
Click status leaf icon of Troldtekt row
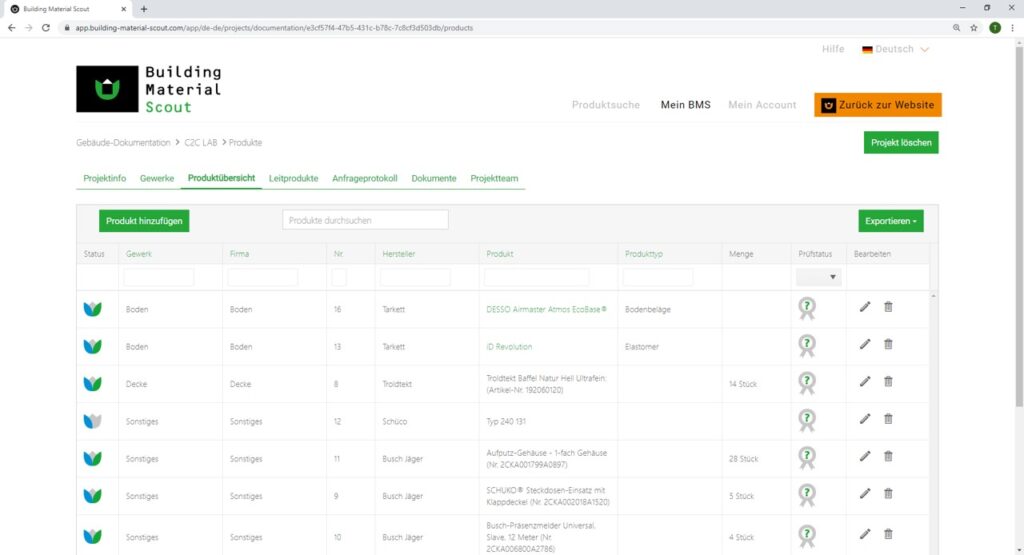(93, 383)
